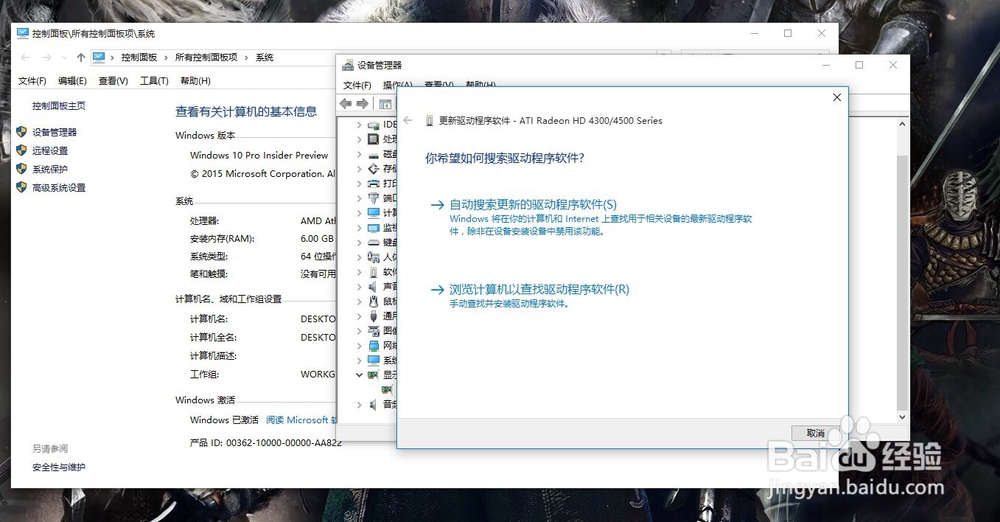Collapse the display adapters category

(359, 375)
